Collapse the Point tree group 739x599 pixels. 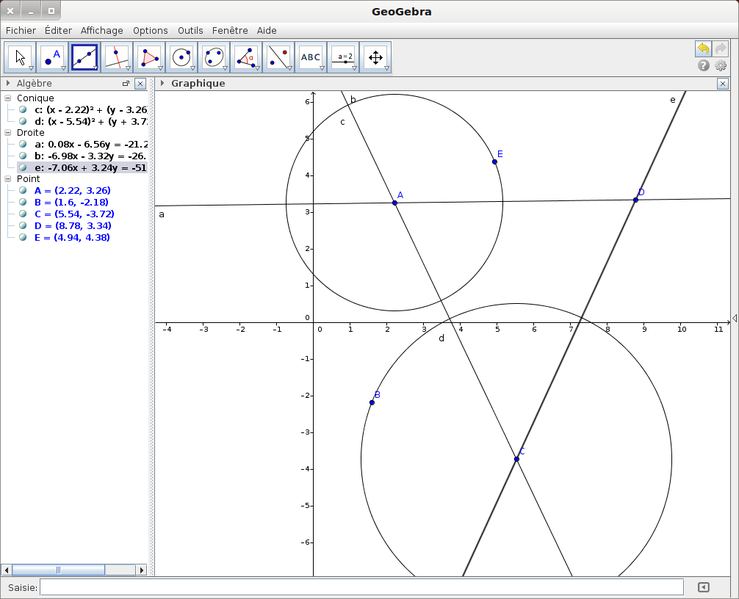pyautogui.click(x=8, y=179)
